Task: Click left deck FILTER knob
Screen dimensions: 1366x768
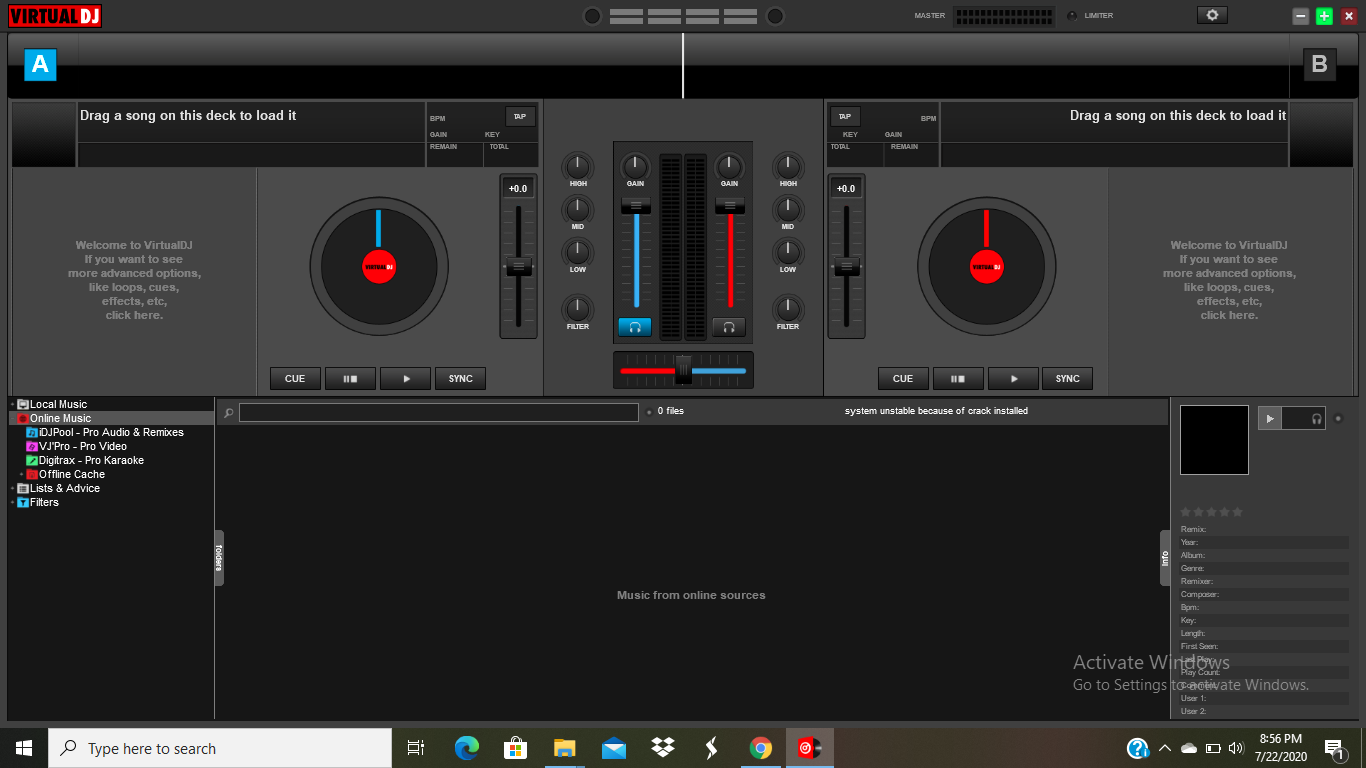Action: tap(578, 308)
